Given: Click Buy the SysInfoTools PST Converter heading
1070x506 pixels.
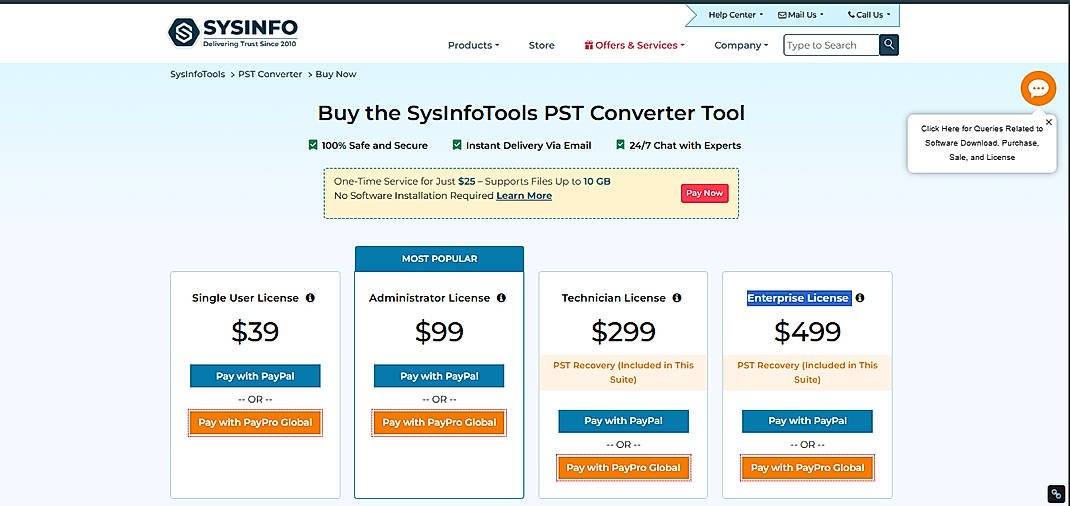Looking at the screenshot, I should click(x=532, y=113).
